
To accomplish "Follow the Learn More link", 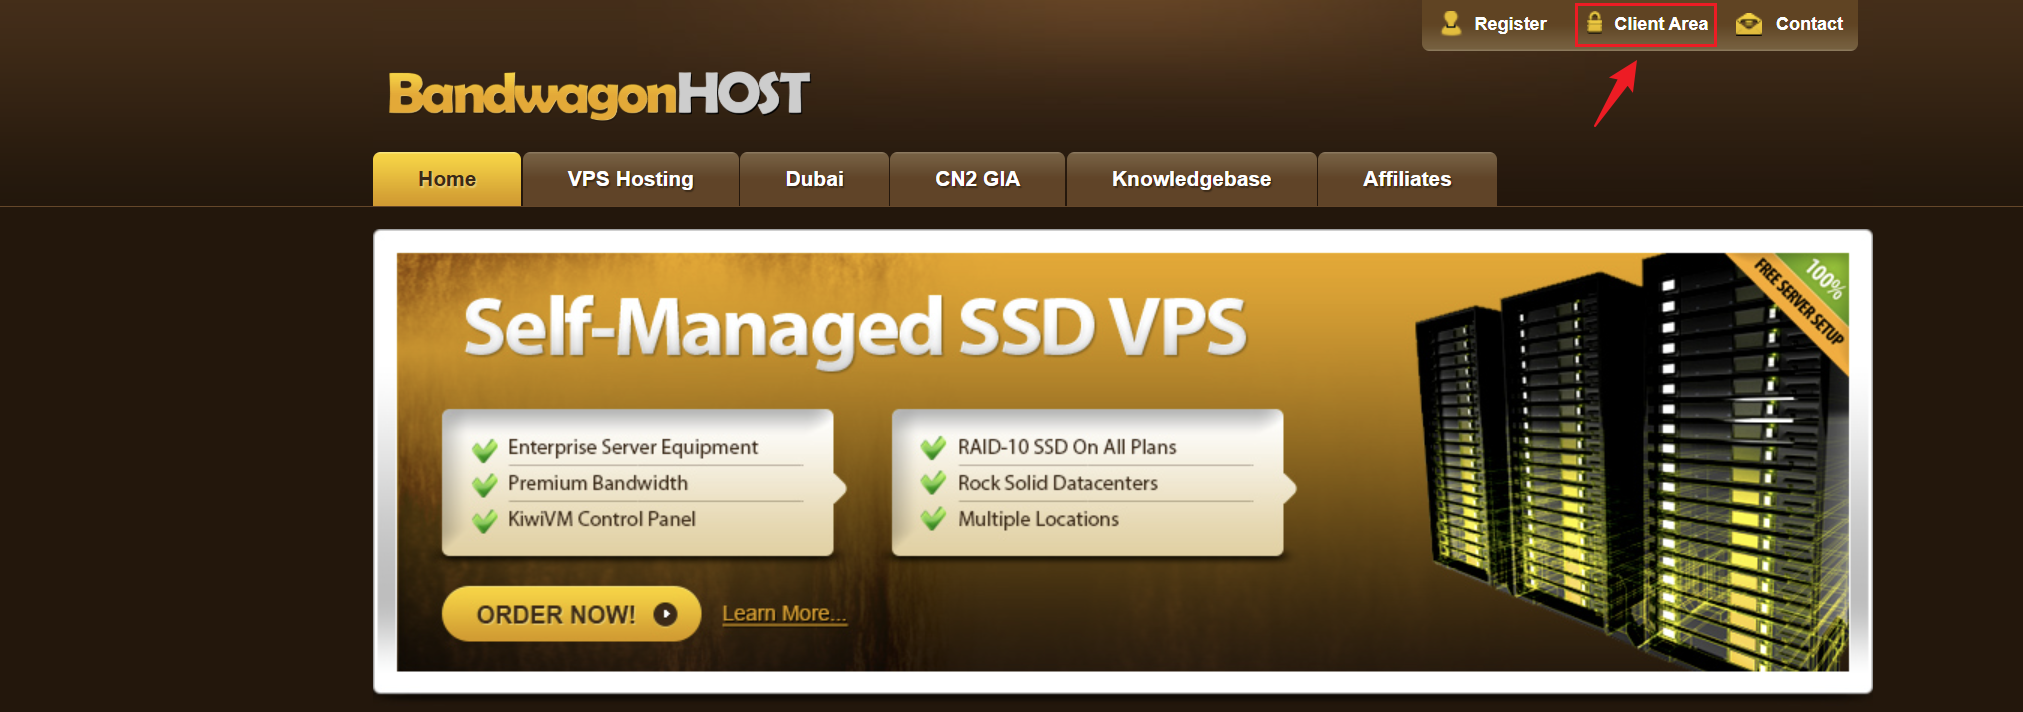I will (x=784, y=613).
